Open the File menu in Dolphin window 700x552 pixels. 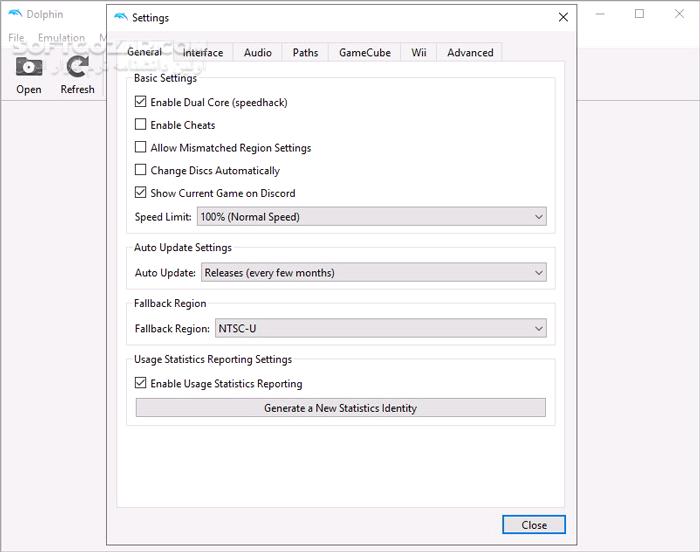[16, 38]
